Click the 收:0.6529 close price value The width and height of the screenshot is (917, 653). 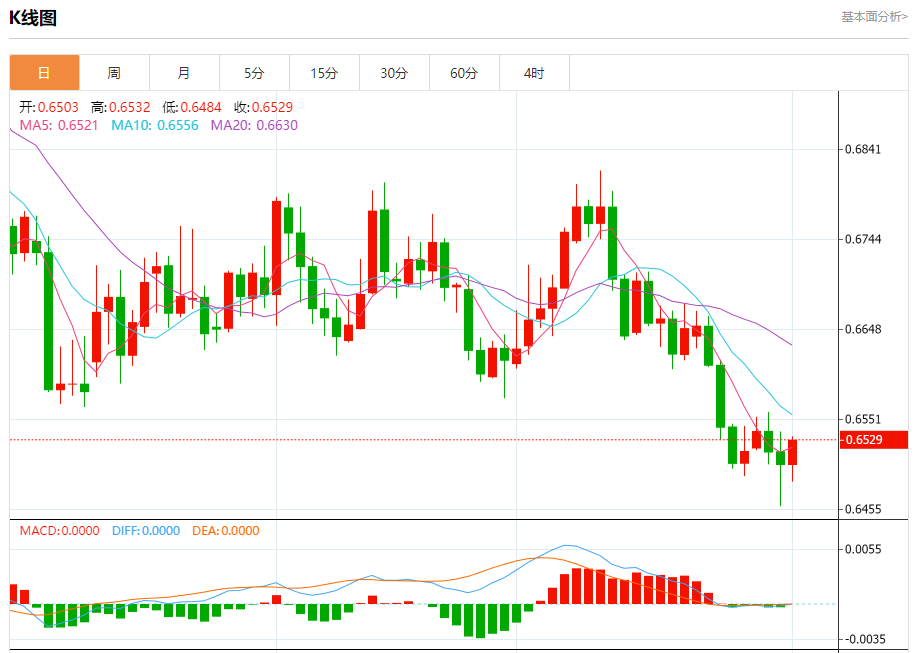pos(263,107)
